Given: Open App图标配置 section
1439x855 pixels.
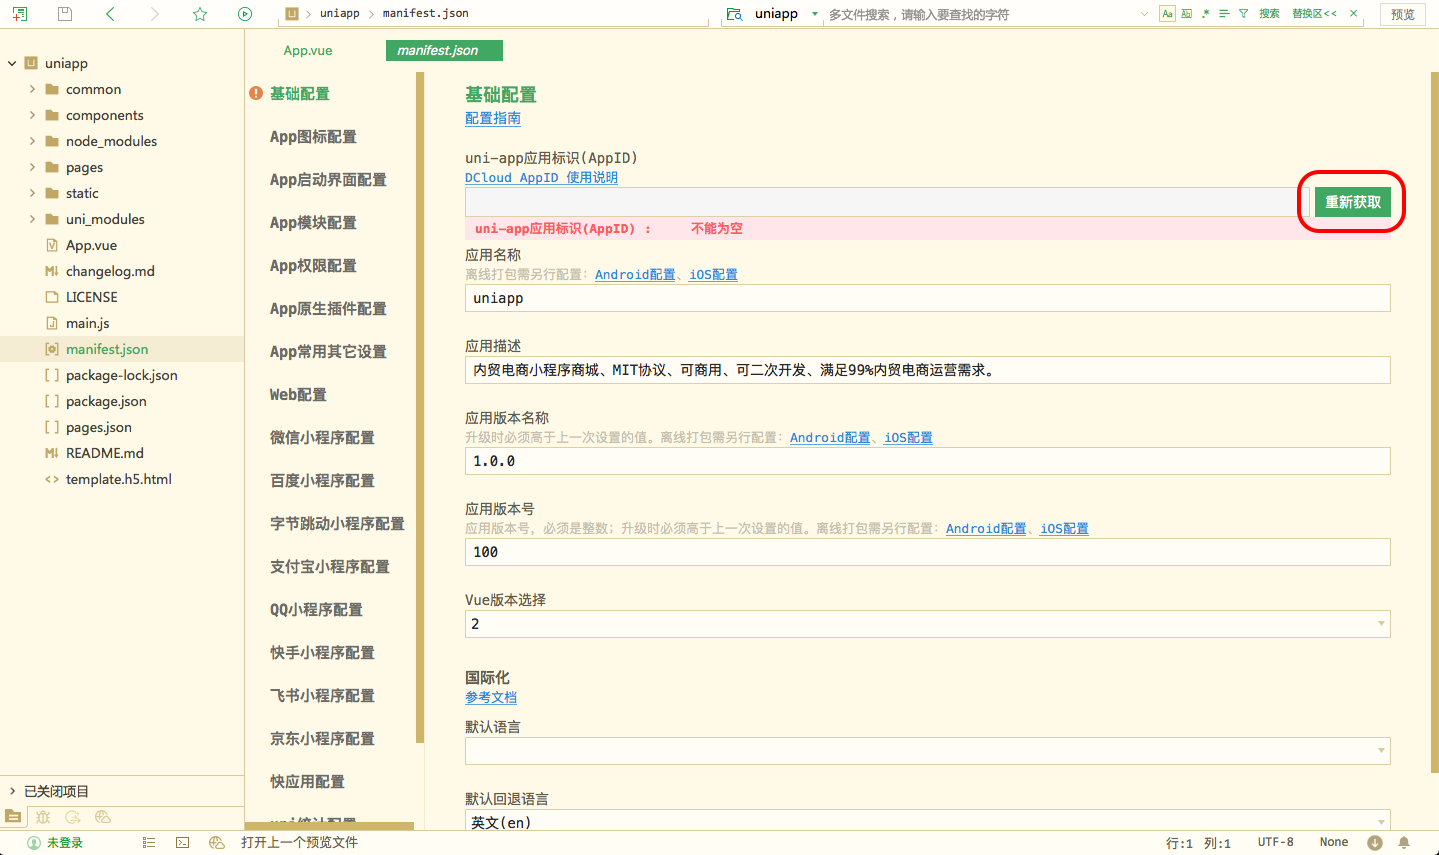Looking at the screenshot, I should pyautogui.click(x=313, y=137).
